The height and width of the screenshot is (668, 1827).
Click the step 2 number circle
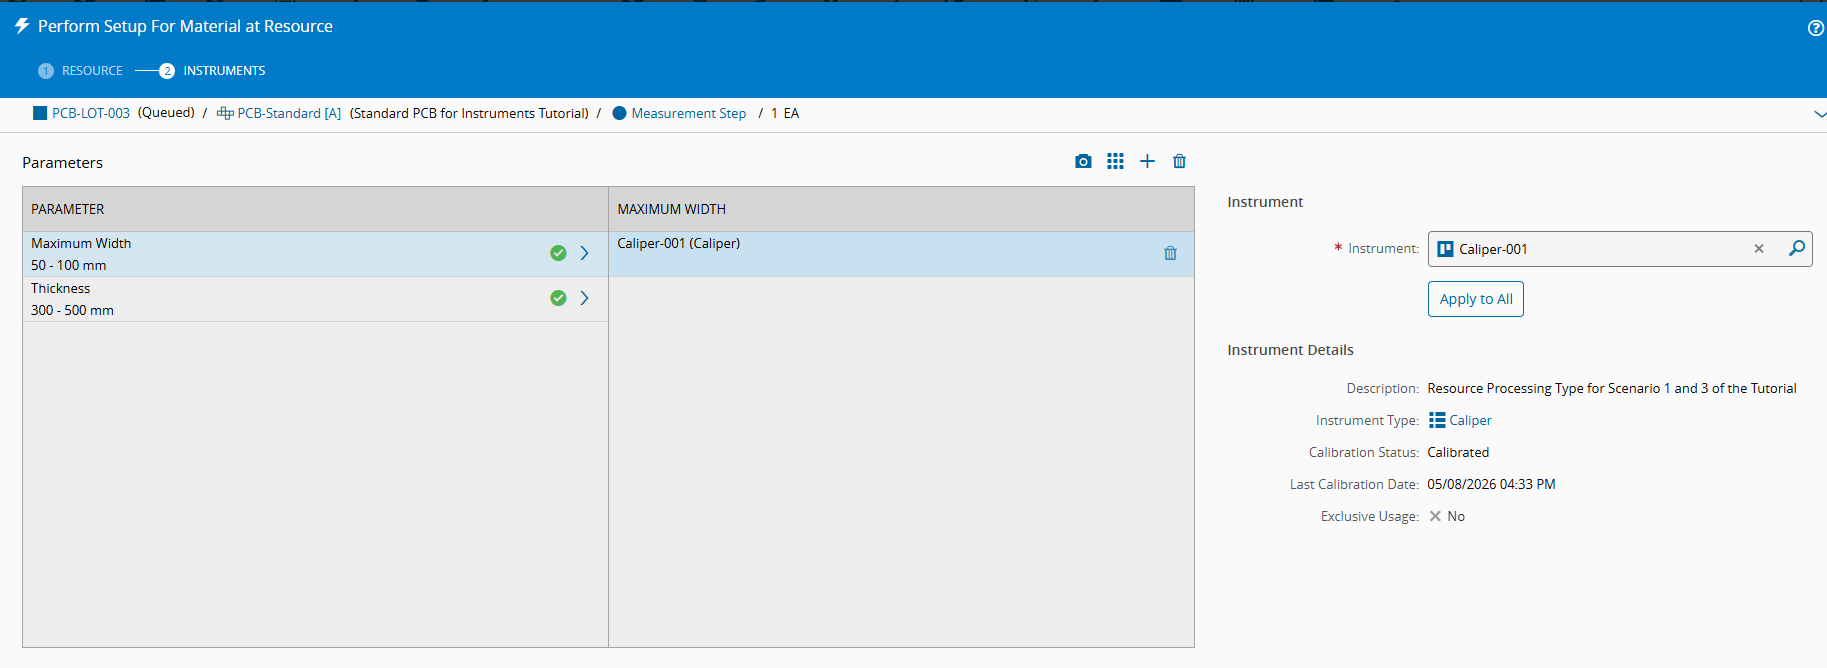(x=167, y=71)
